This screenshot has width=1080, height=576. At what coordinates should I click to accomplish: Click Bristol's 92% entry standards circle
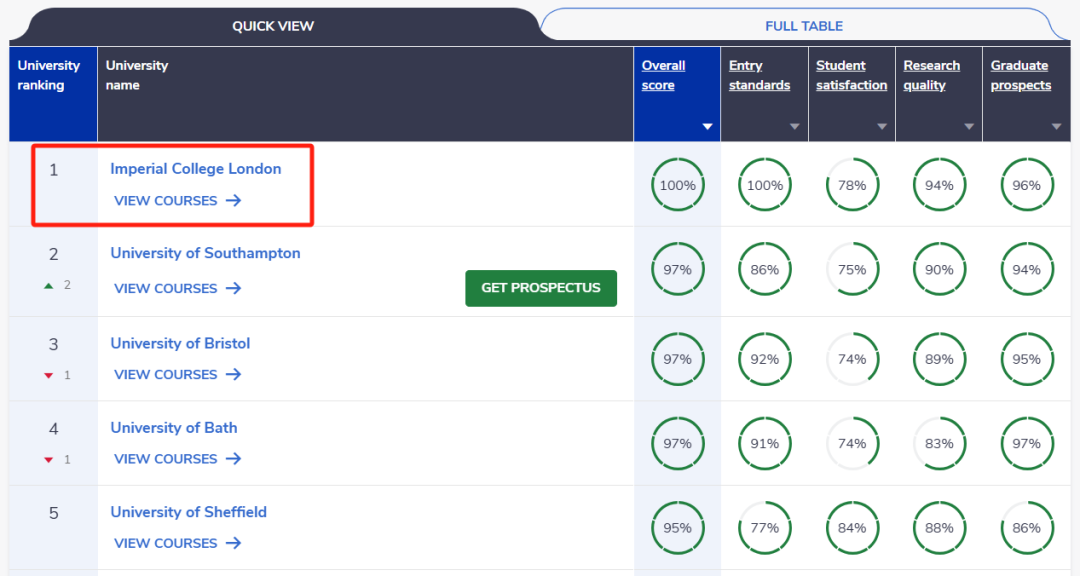coord(765,359)
